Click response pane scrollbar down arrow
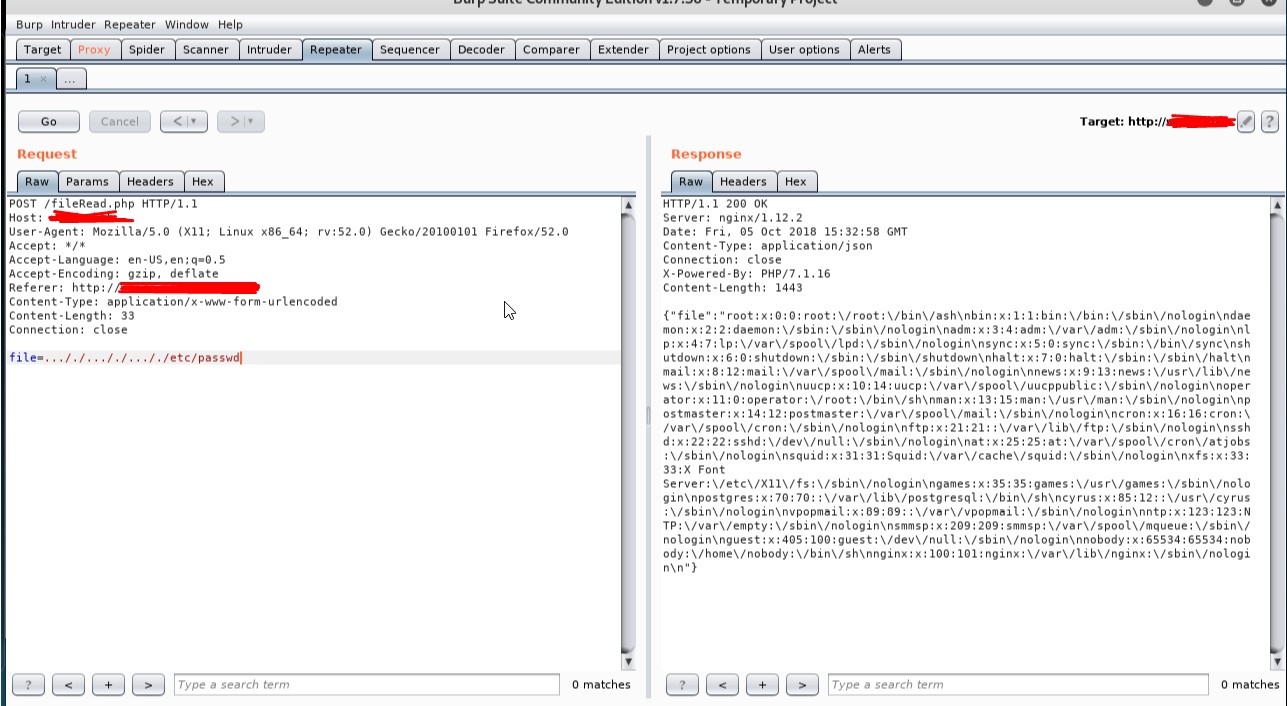 pyautogui.click(x=1276, y=662)
